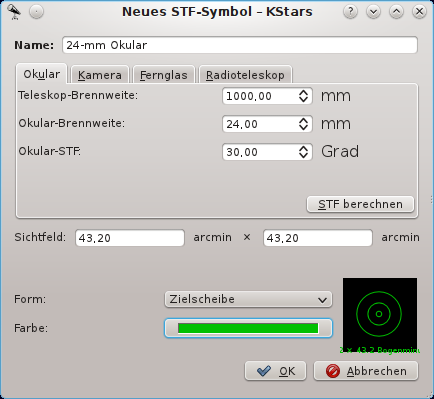Click the round pin button beside telescope icon
Image resolution: width=434 pixels, height=399 pixels.
point(36,12)
